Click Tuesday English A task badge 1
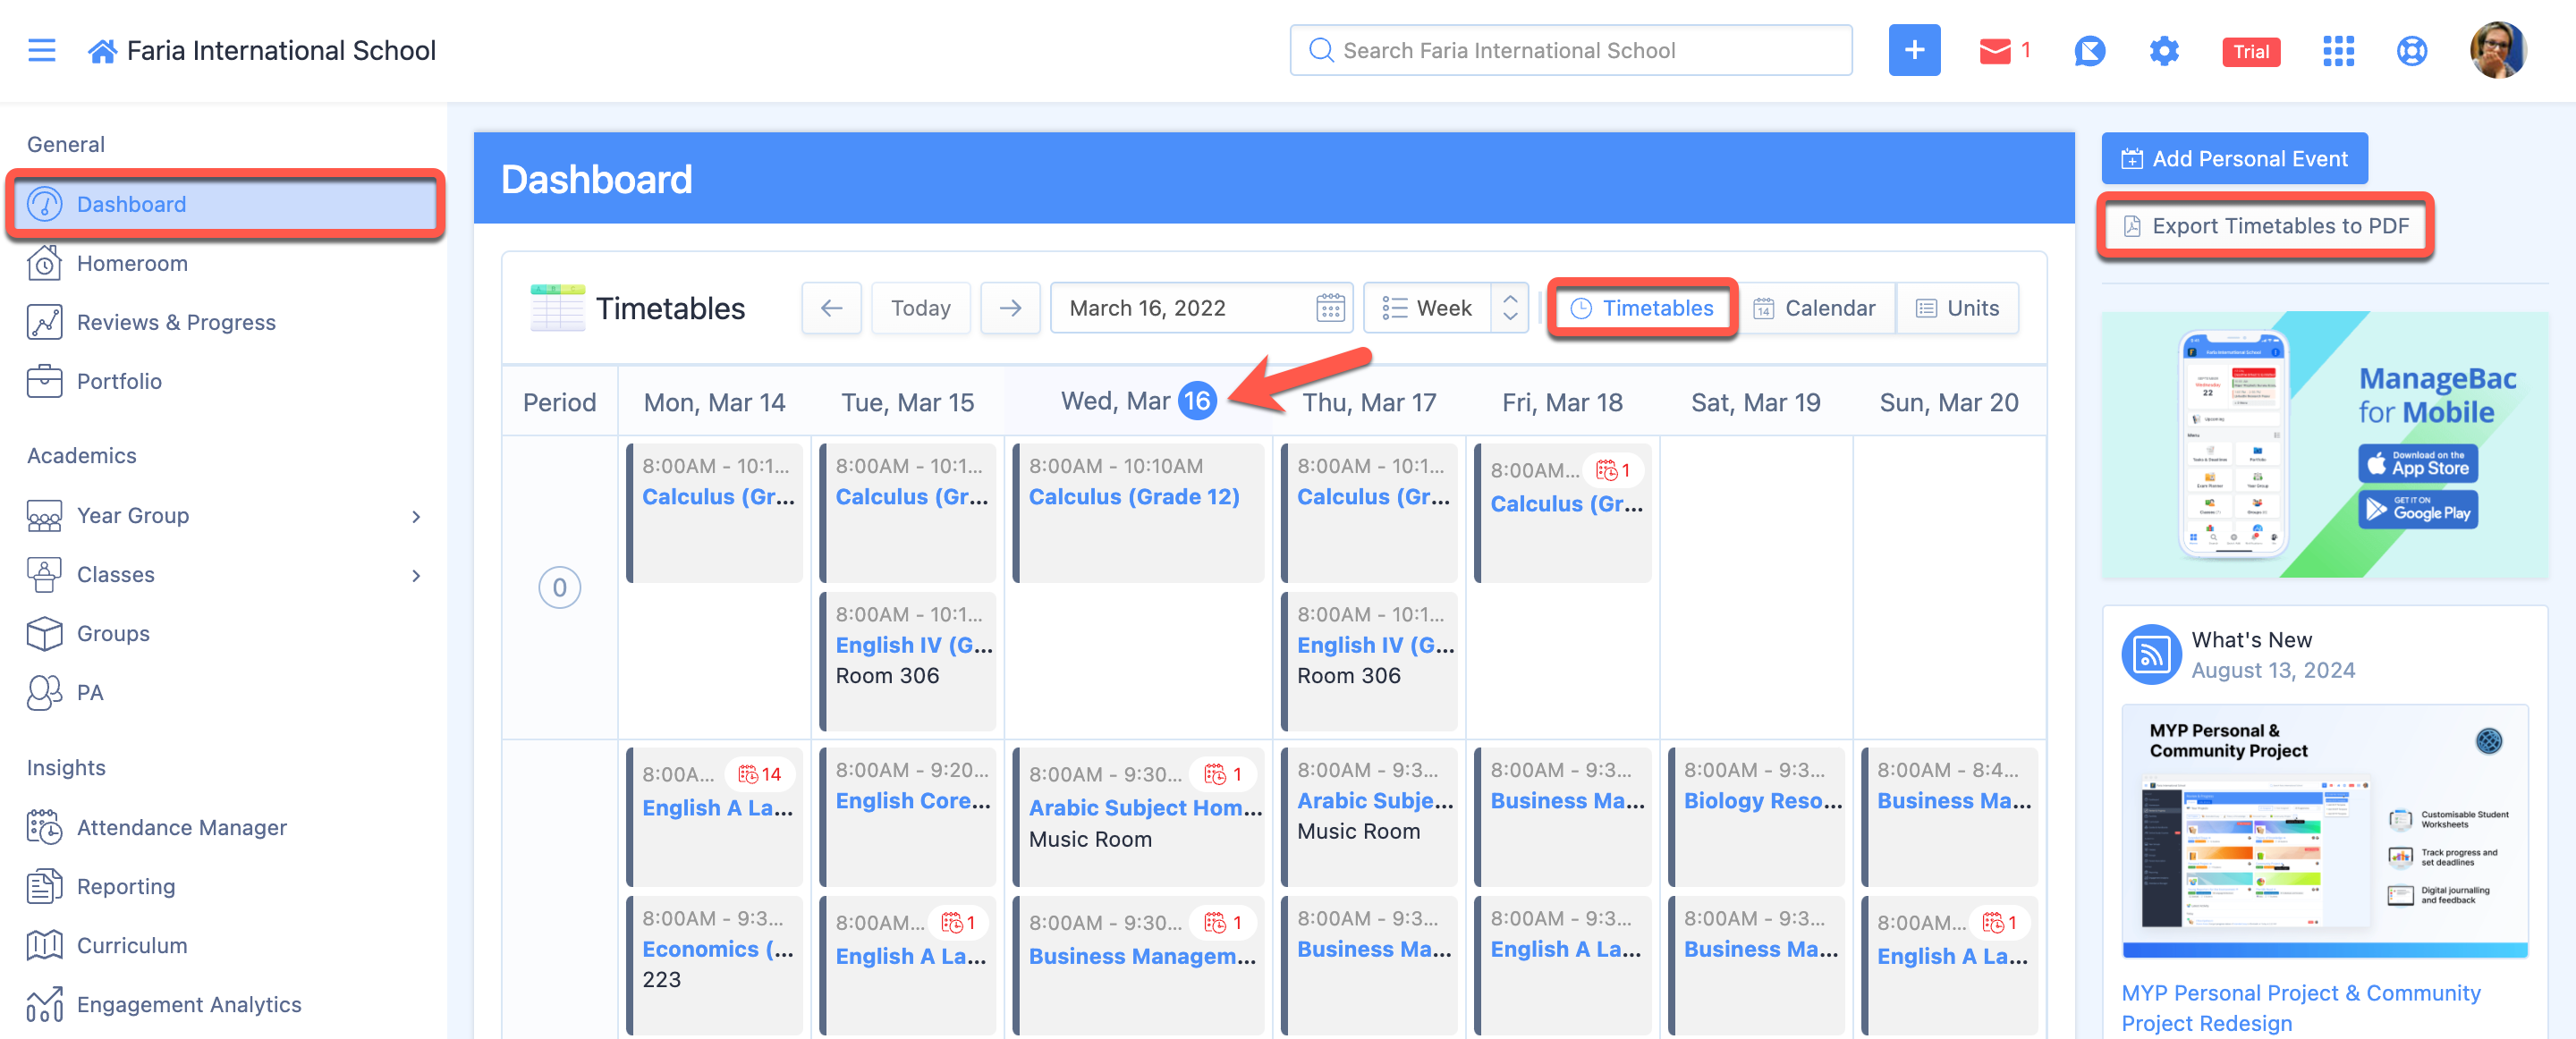Image resolution: width=2576 pixels, height=1039 pixels. [x=957, y=922]
